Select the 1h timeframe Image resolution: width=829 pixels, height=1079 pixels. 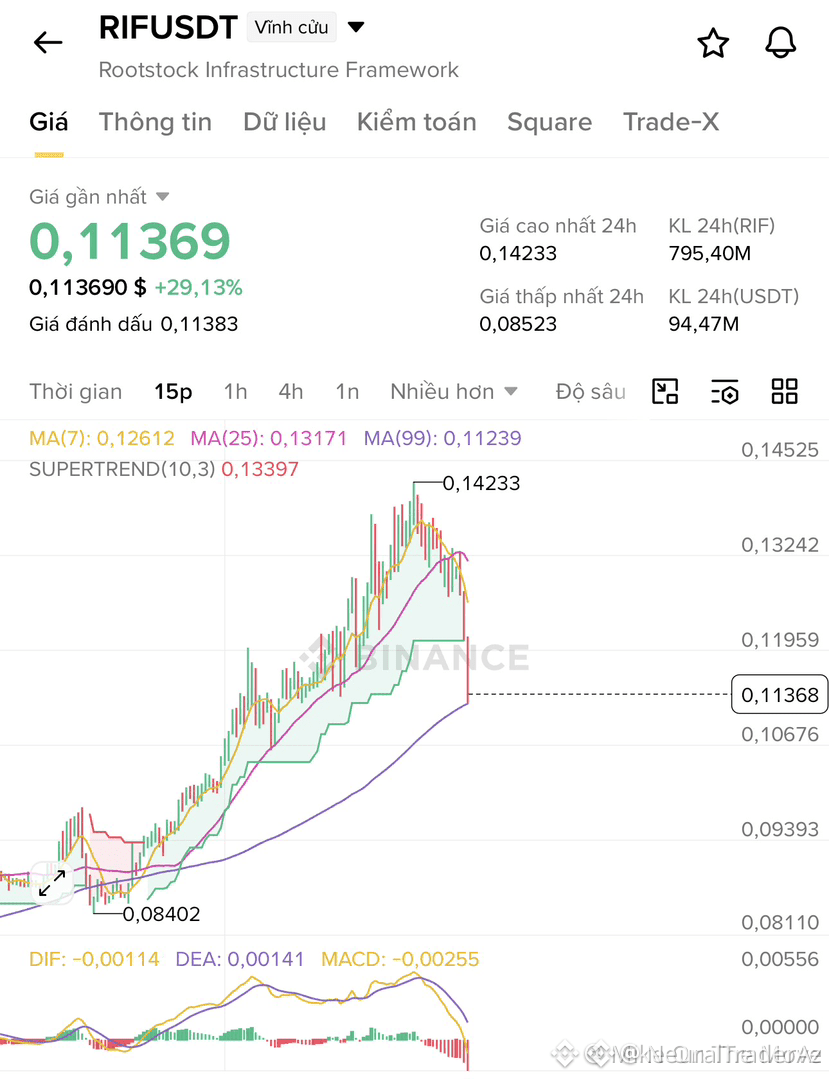pos(235,392)
